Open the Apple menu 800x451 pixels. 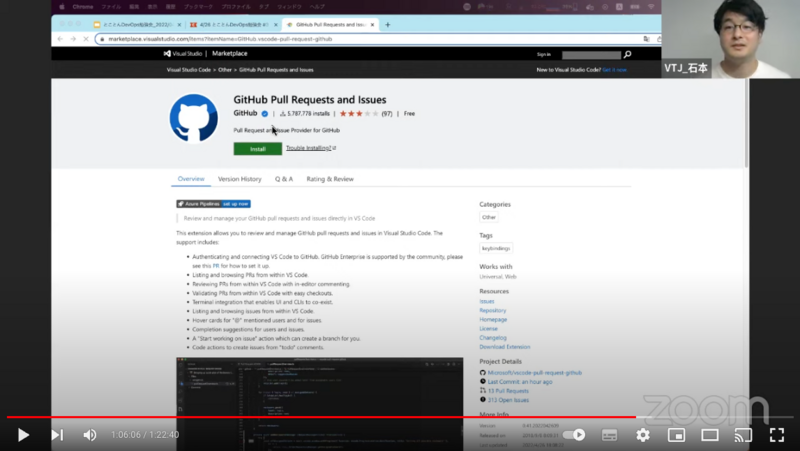coord(62,7)
